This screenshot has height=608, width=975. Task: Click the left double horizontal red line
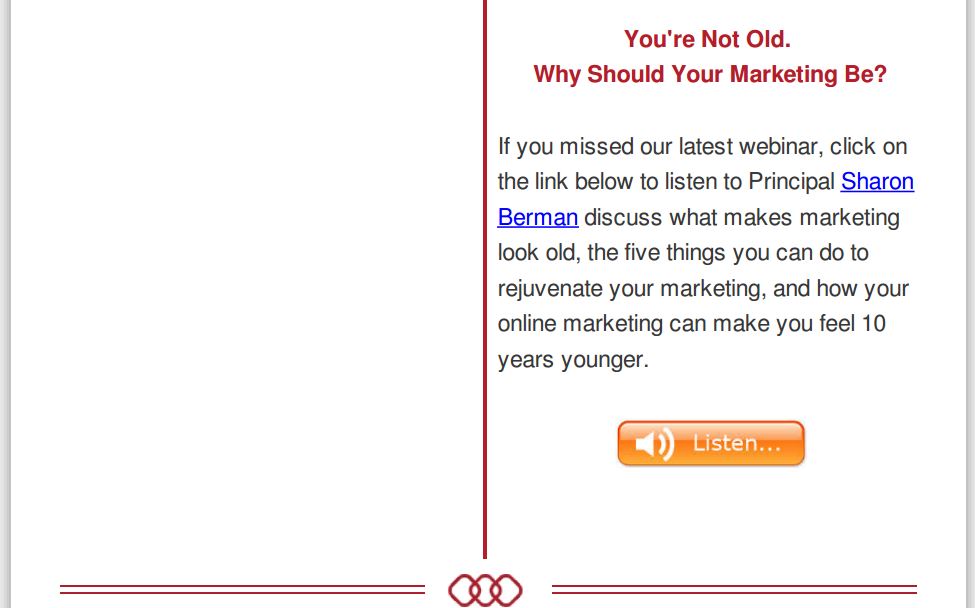(x=242, y=589)
